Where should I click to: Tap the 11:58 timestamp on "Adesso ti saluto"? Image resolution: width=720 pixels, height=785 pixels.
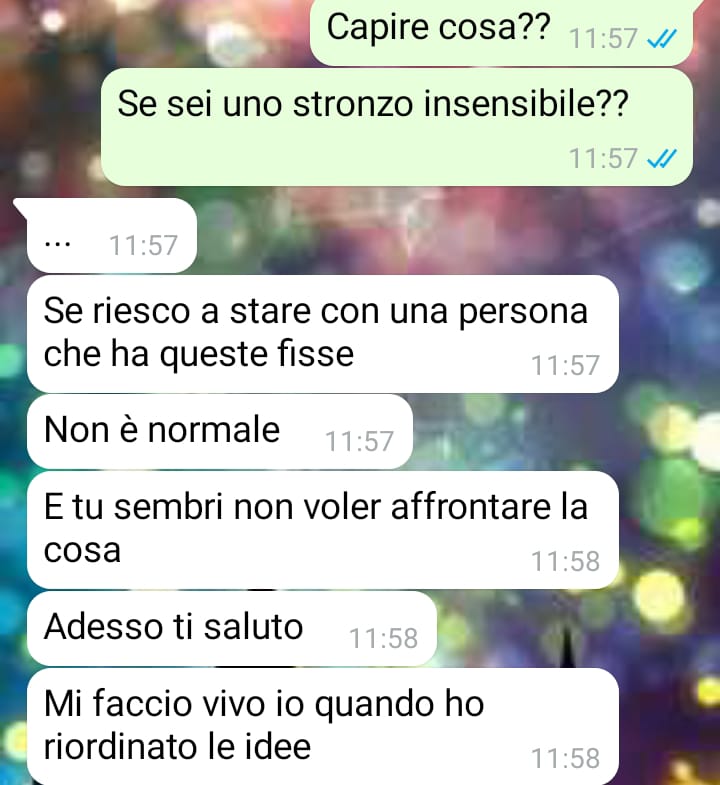pyautogui.click(x=383, y=638)
